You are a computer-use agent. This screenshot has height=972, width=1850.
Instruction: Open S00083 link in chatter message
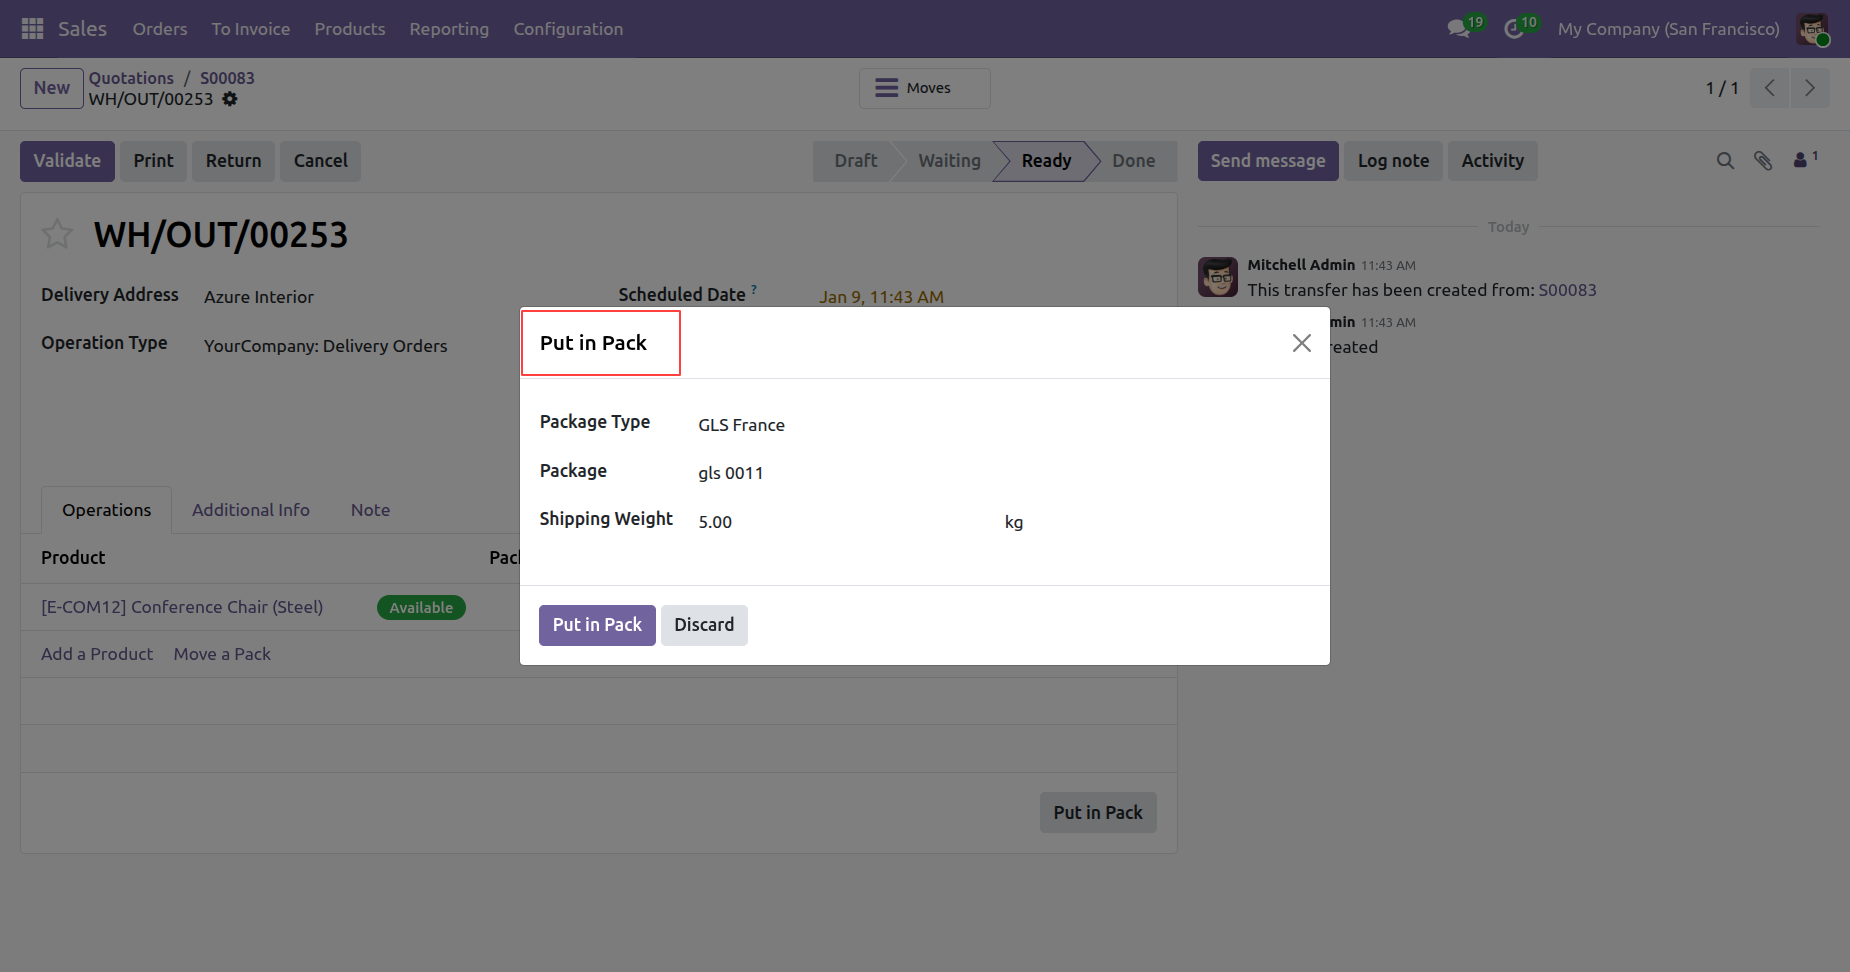tap(1567, 290)
